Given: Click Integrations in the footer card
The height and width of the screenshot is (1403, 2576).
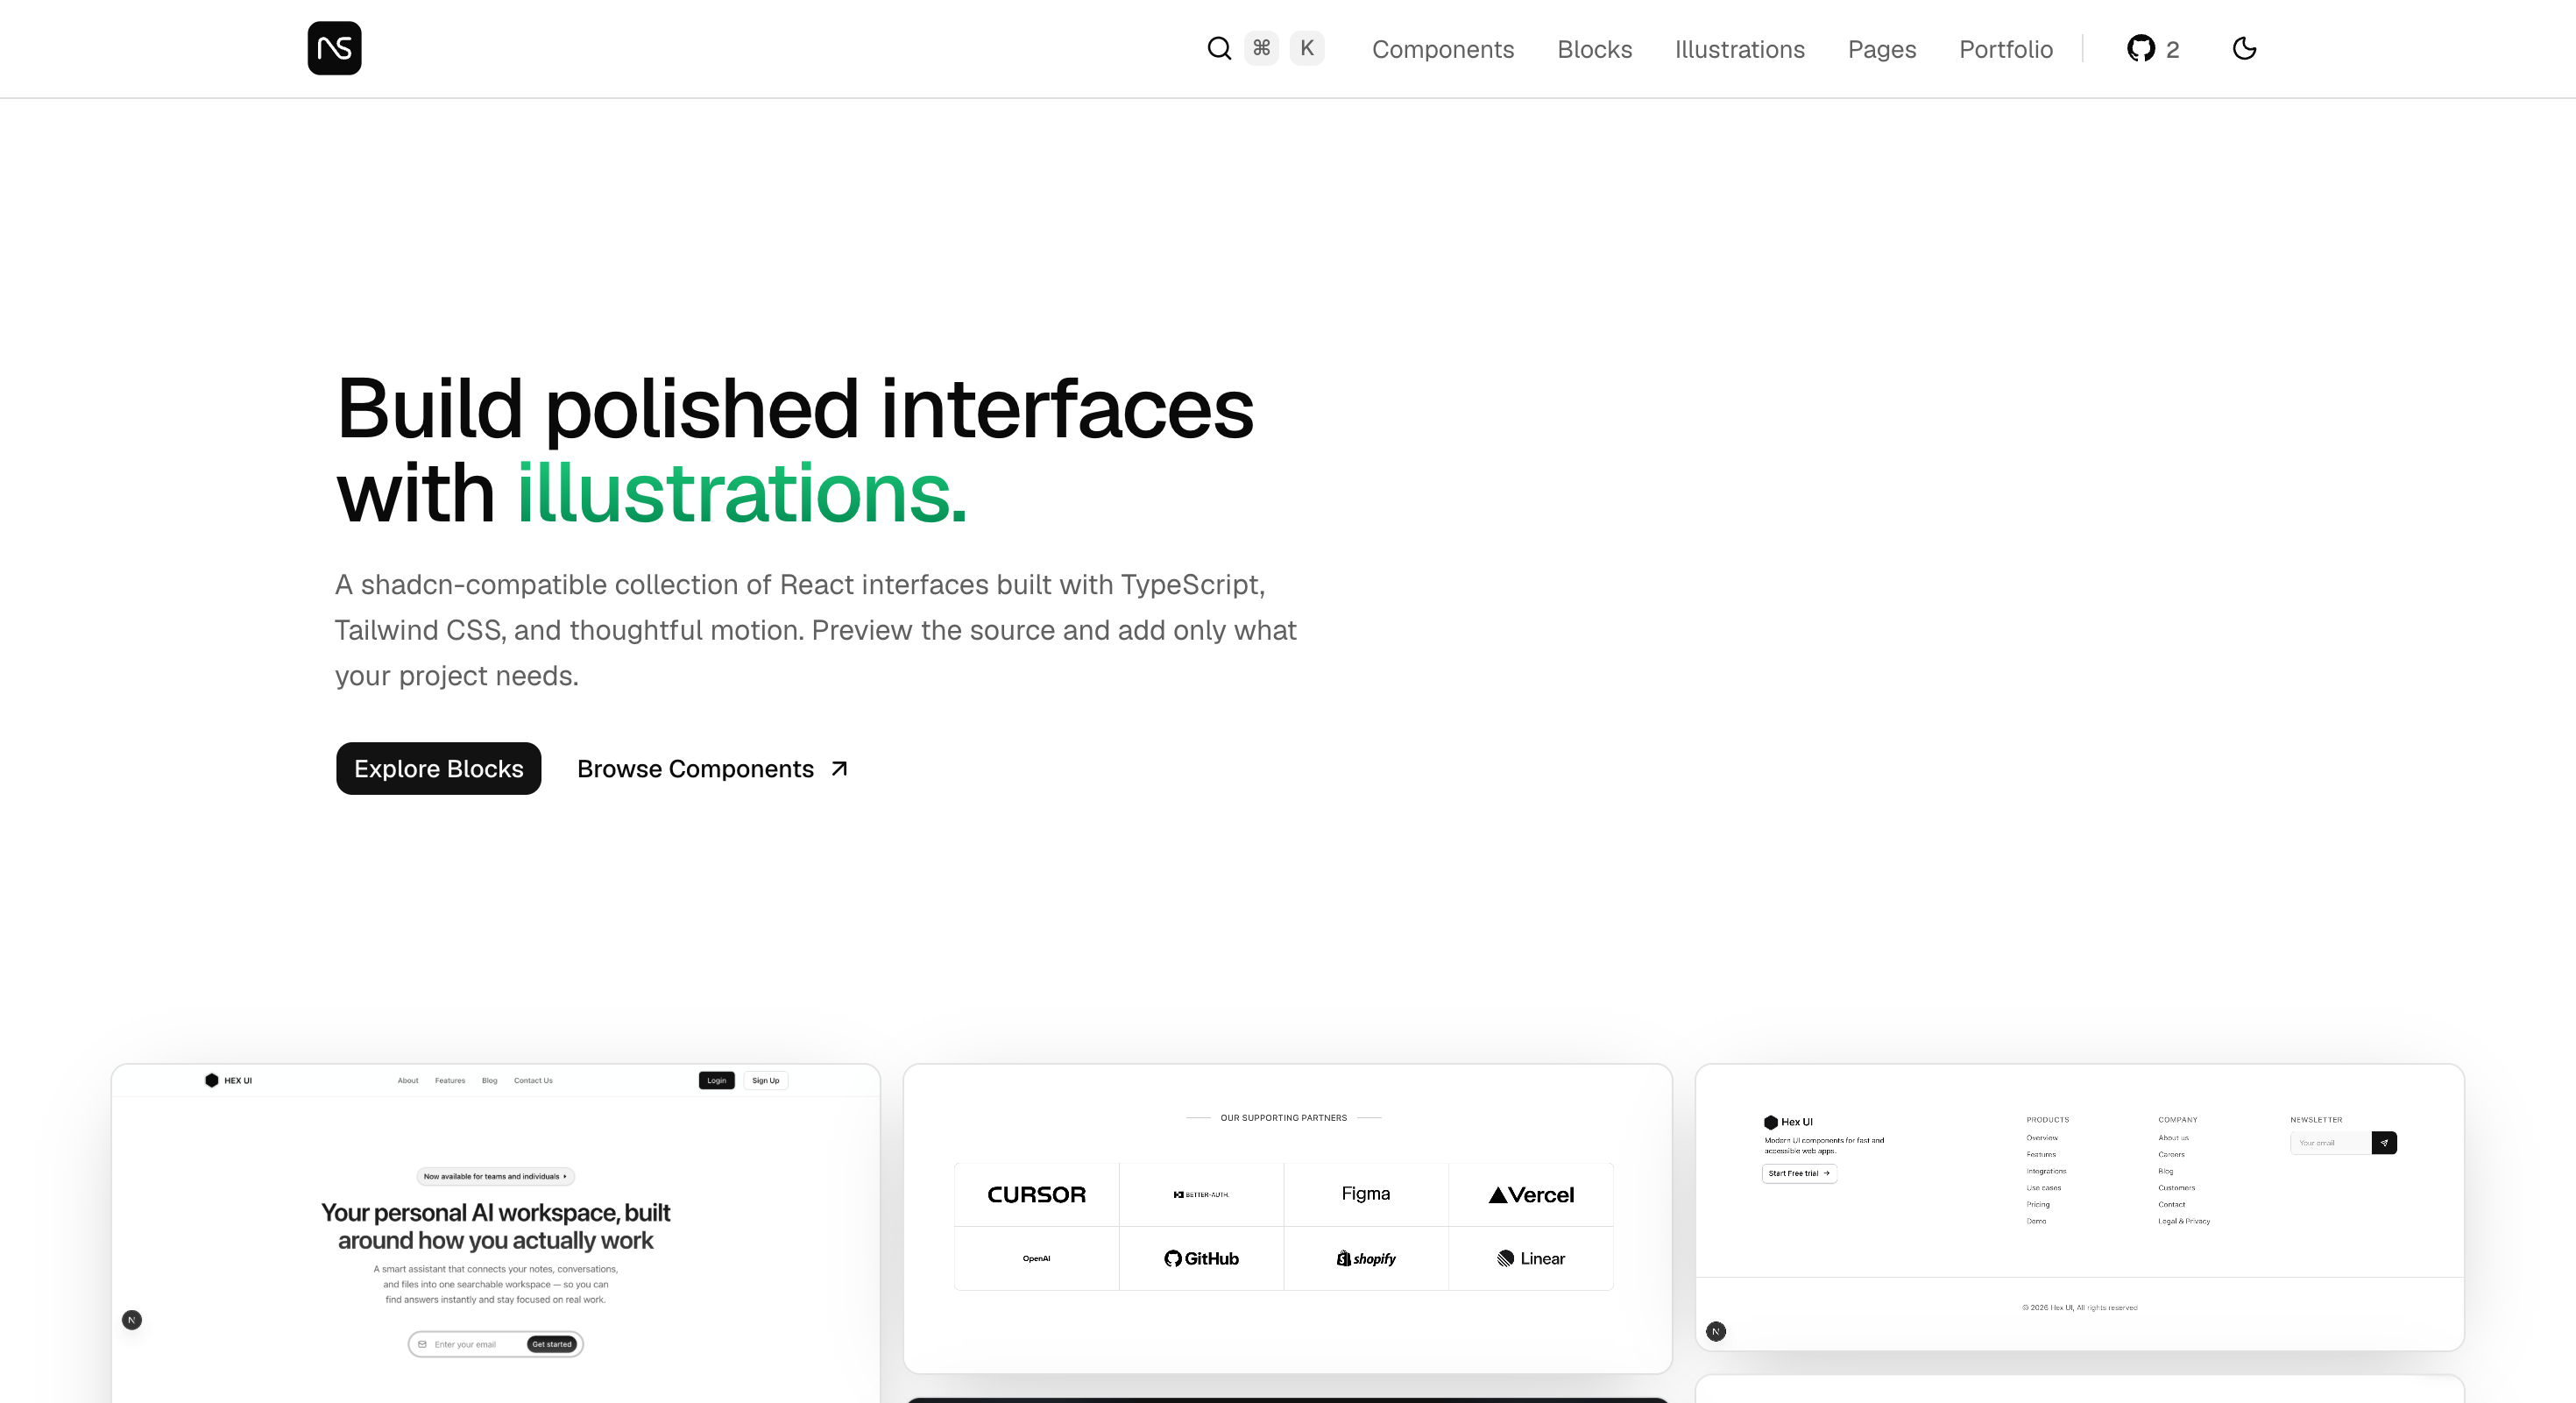Looking at the screenshot, I should point(2046,1171).
